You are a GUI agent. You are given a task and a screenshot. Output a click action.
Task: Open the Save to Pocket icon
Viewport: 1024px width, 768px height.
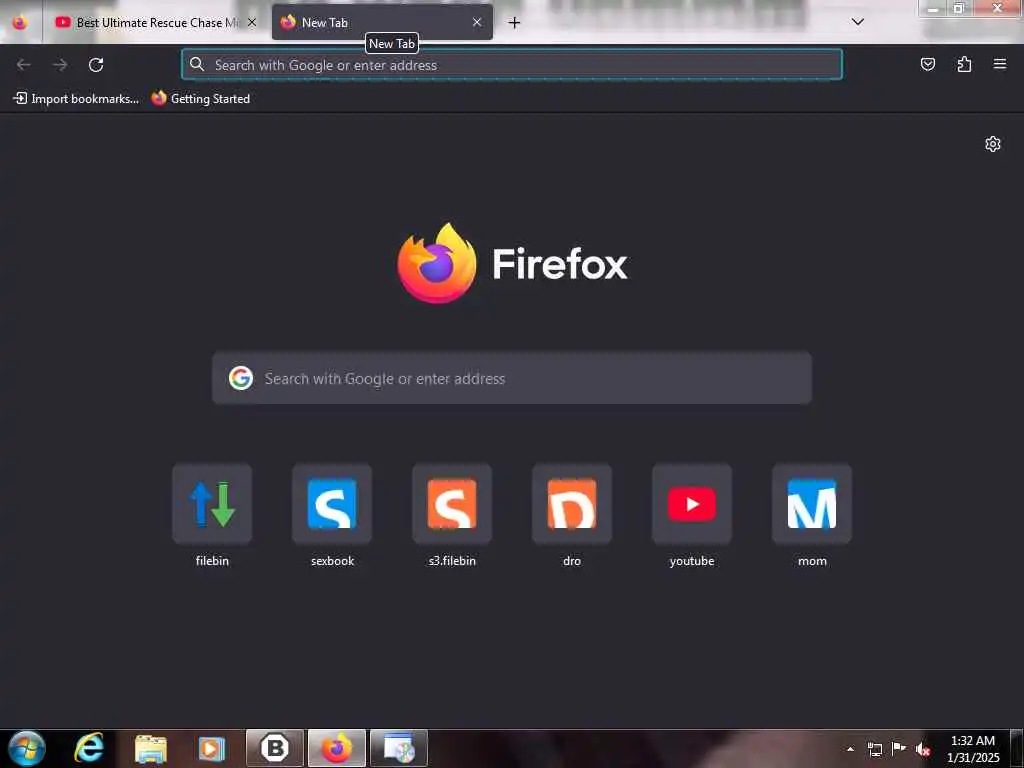(927, 64)
